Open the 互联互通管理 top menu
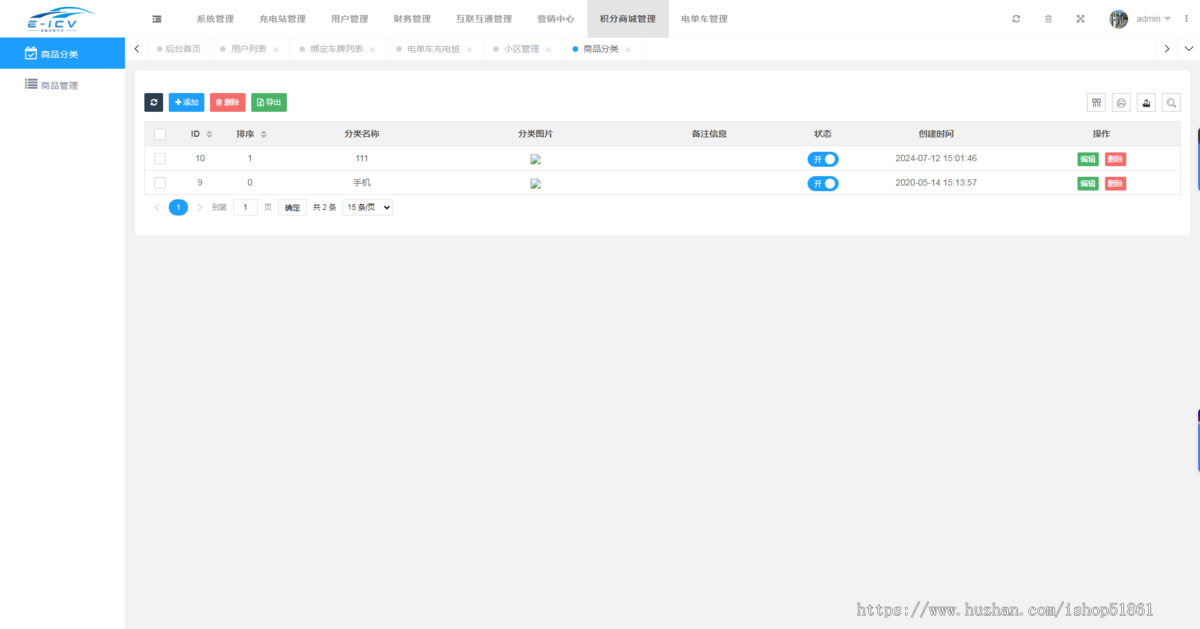This screenshot has height=629, width=1200. [484, 19]
